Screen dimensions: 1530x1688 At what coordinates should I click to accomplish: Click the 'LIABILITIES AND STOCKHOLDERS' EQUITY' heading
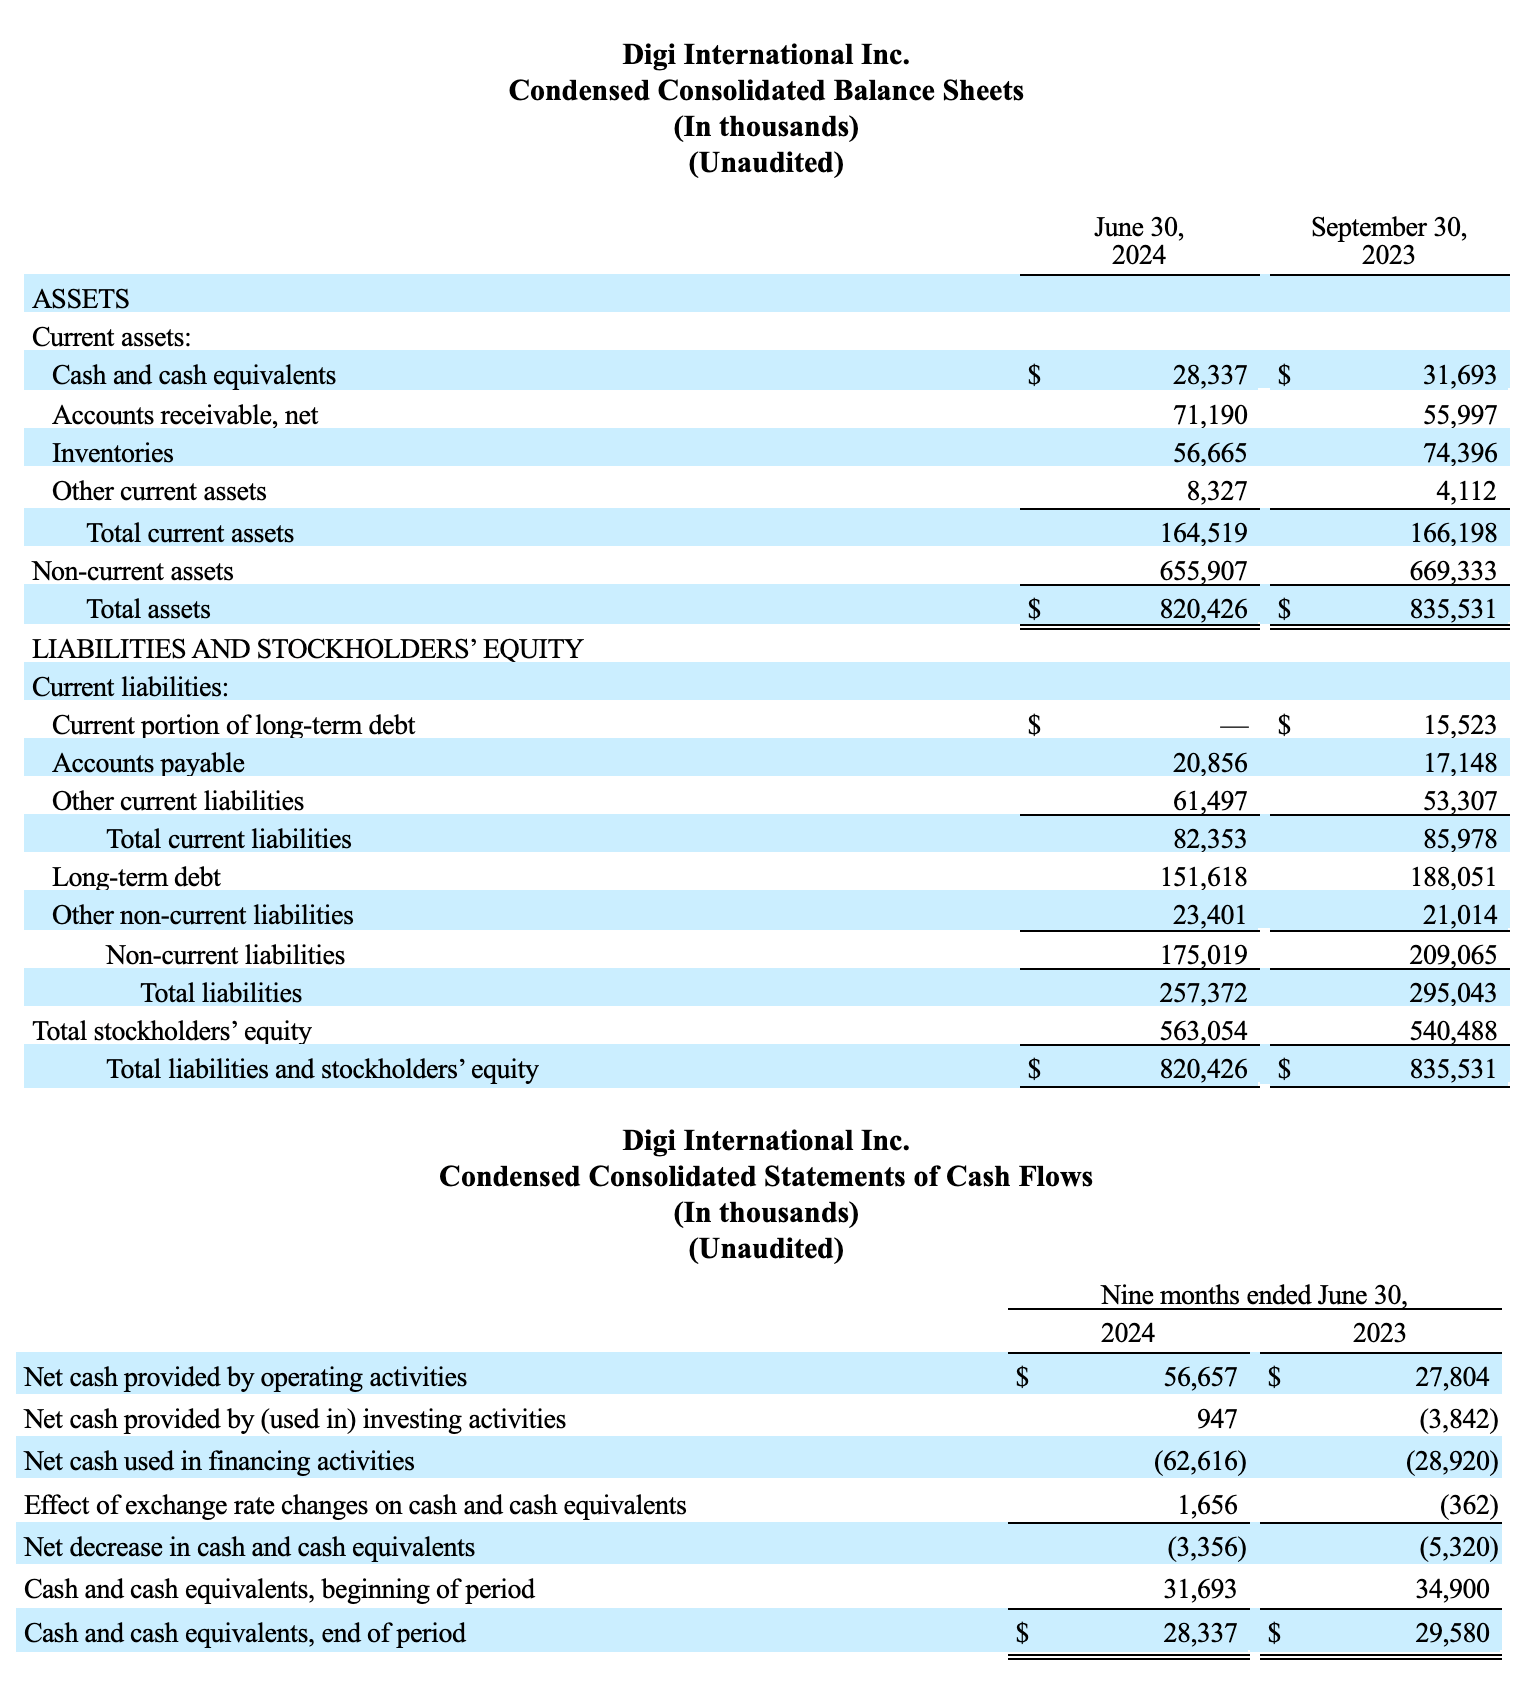click(x=307, y=649)
